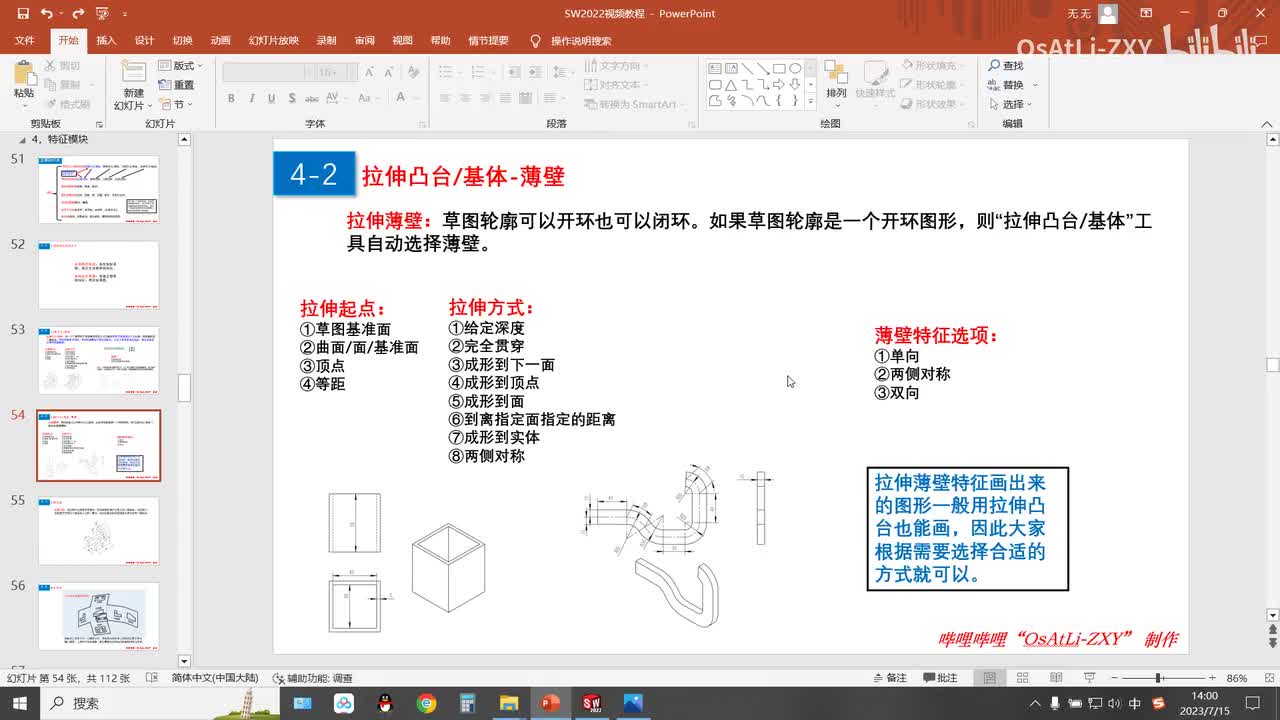Switch to Normal view in the status bar
1280x720 pixels.
(990, 678)
